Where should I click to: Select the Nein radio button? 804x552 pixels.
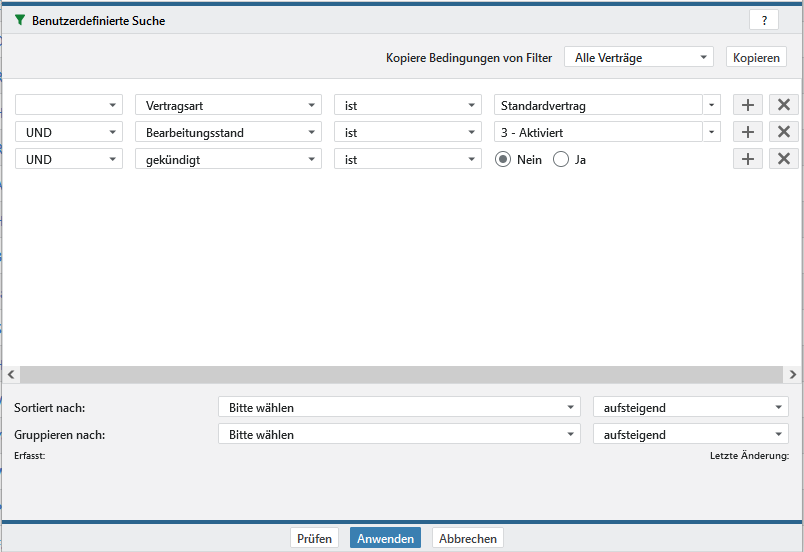click(x=504, y=159)
